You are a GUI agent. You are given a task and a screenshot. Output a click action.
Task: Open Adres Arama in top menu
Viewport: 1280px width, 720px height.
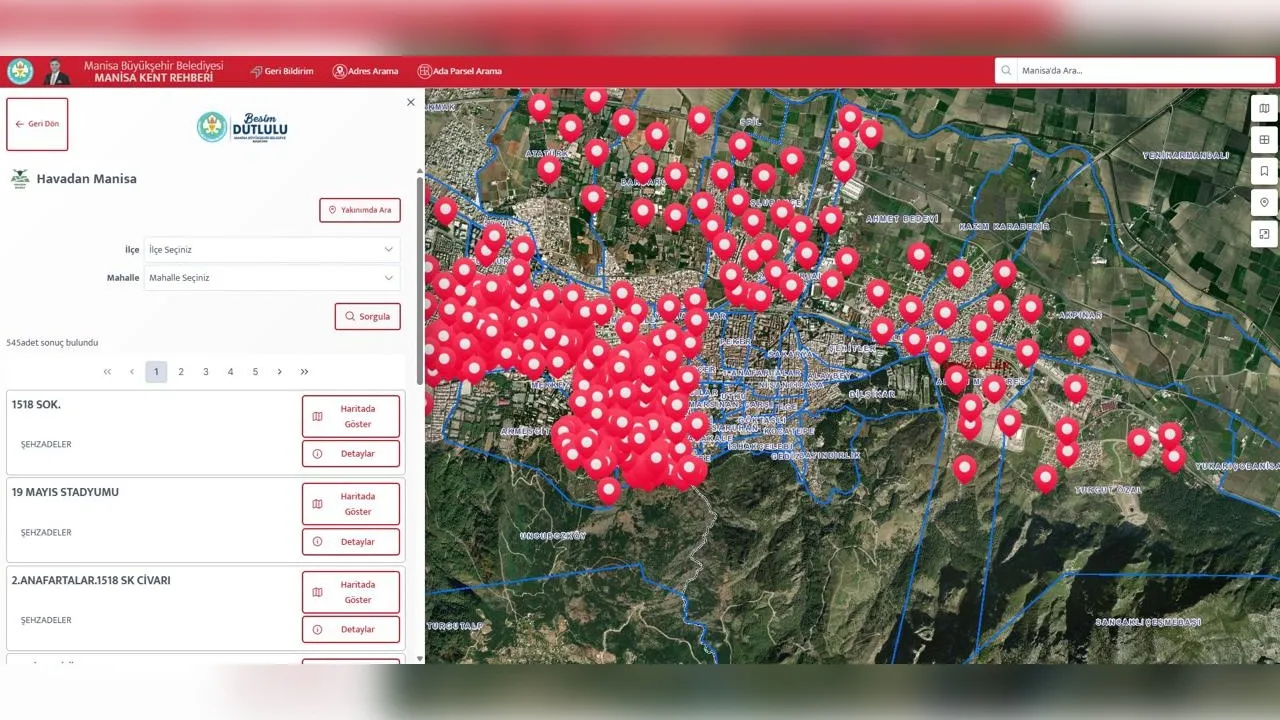[x=366, y=72]
